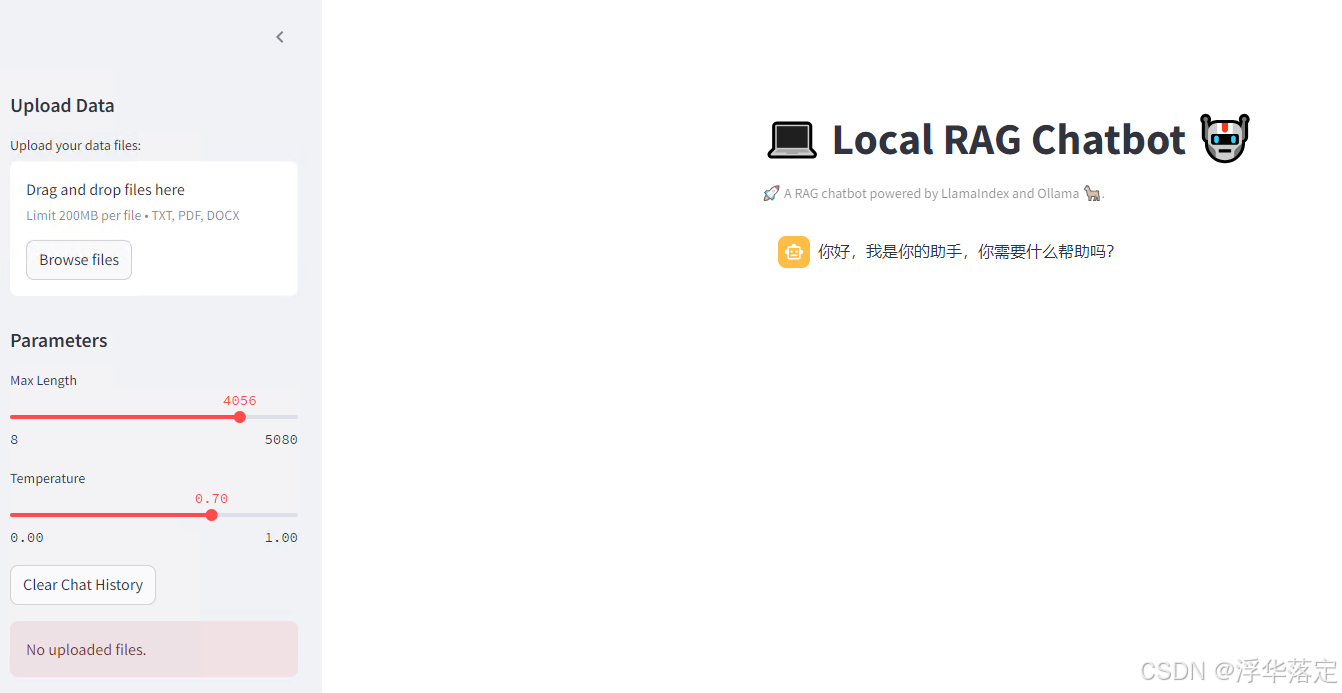Screen dimensions: 1342x693
Task: Click the 'Parameters' heading
Action: click(x=59, y=341)
